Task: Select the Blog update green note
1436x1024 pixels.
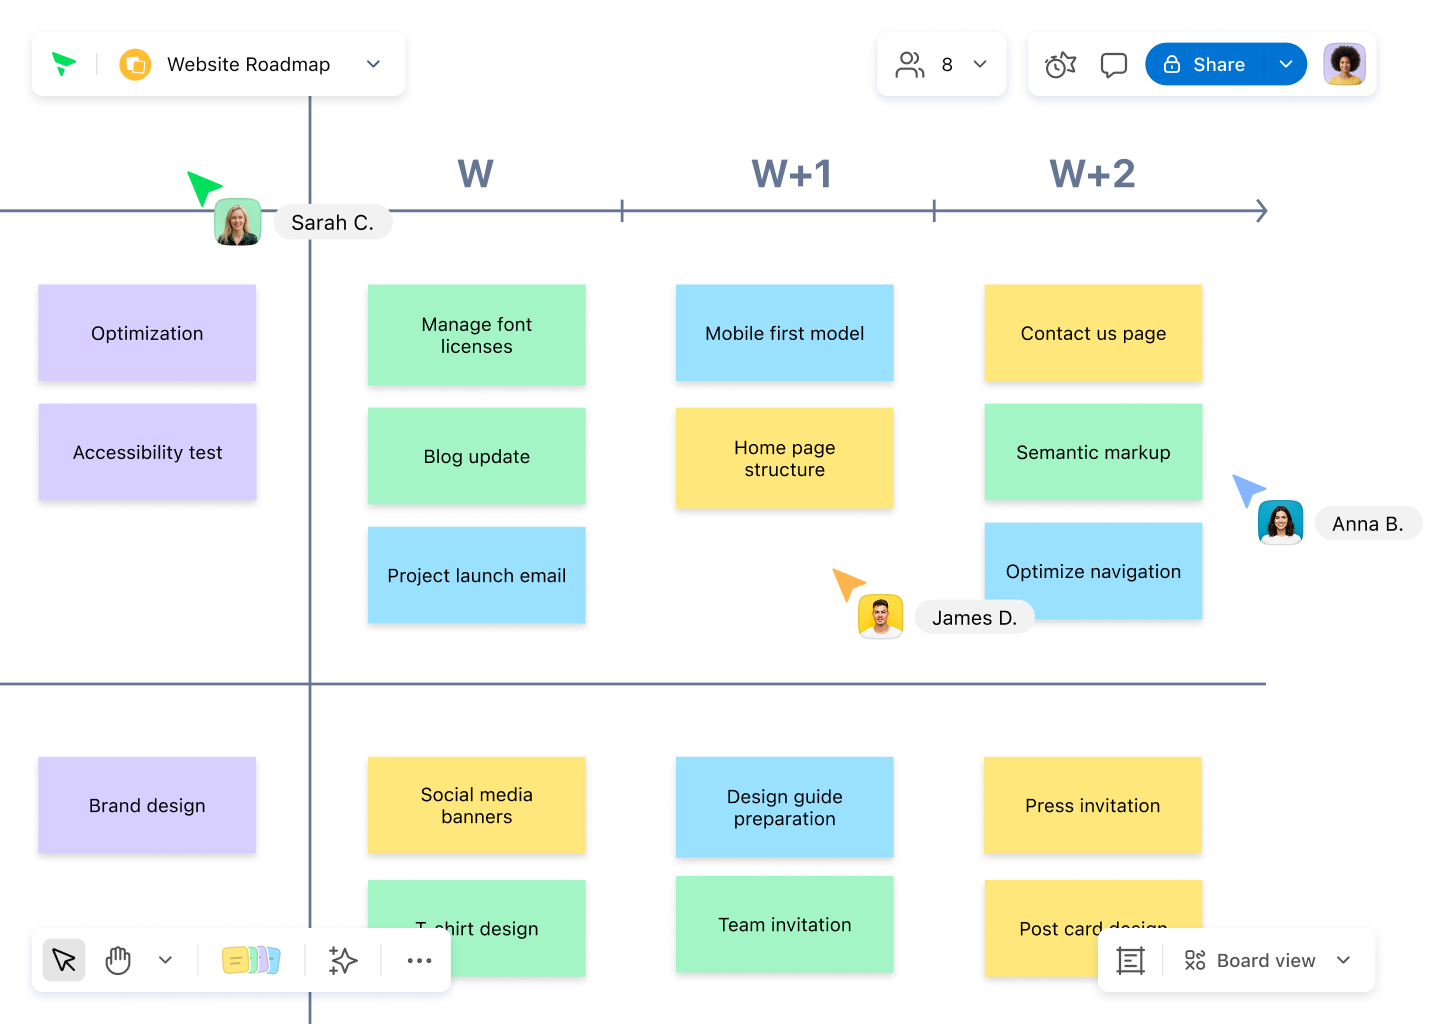Action: click(476, 456)
